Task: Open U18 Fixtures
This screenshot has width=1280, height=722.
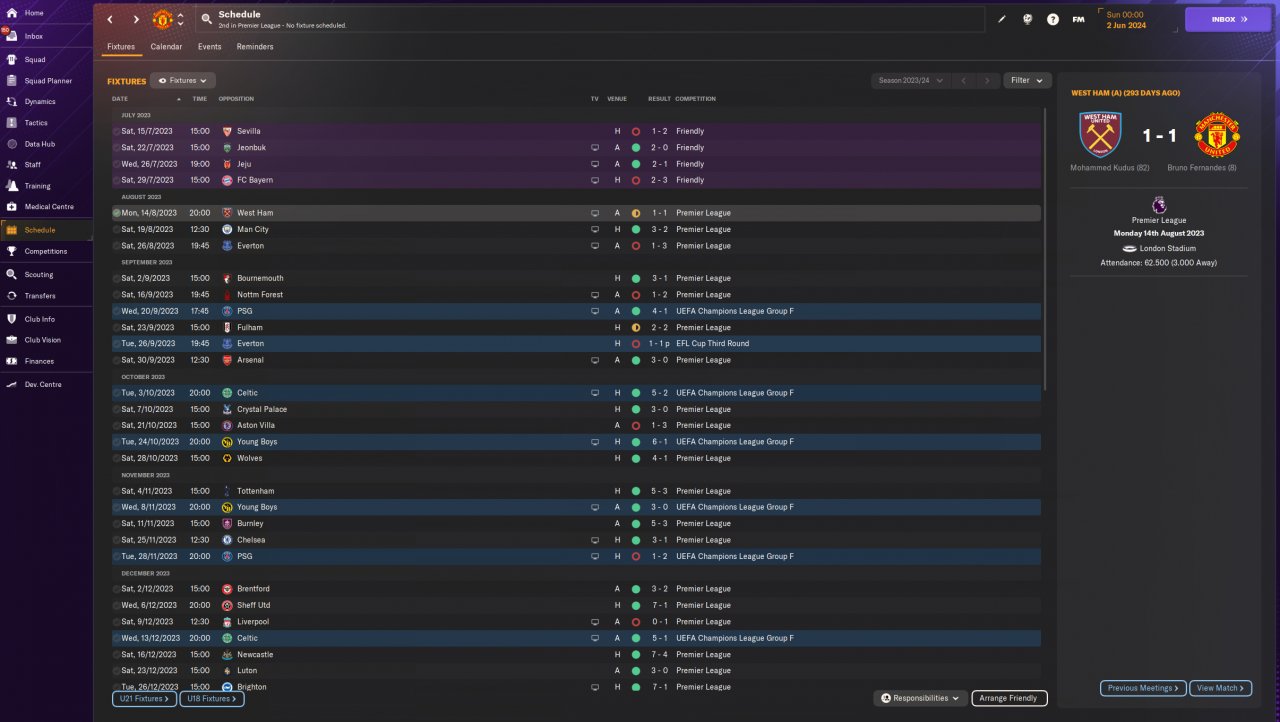Action: (x=212, y=699)
